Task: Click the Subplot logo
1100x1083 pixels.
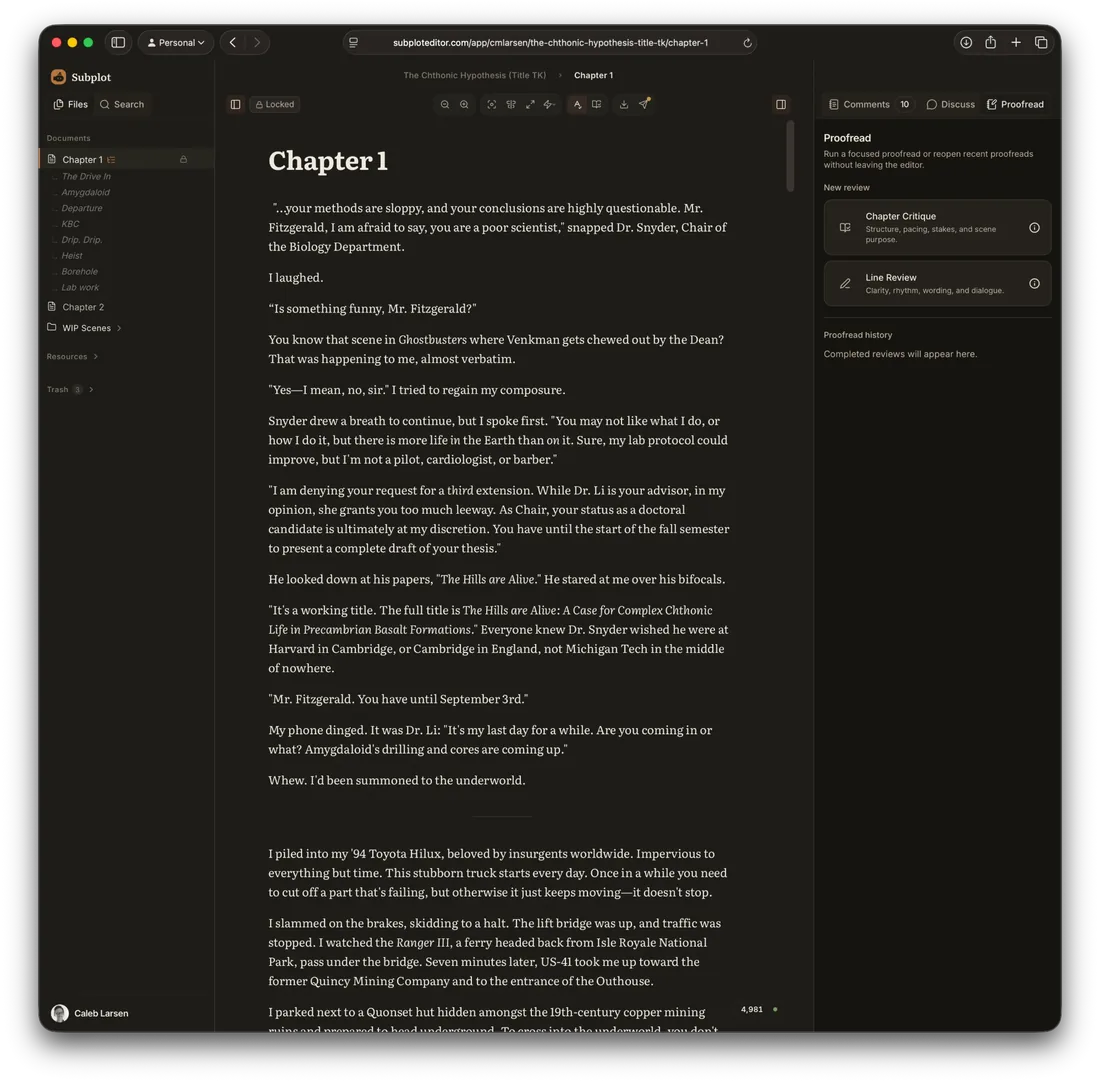Action: (x=81, y=77)
